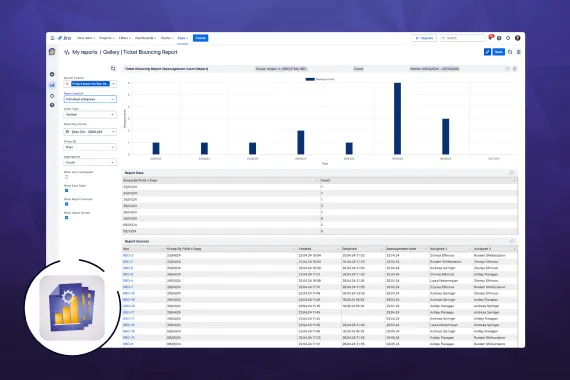Image resolution: width=570 pixels, height=380 pixels.
Task: Uncheck the Show report header checkbox
Action: 67,217
